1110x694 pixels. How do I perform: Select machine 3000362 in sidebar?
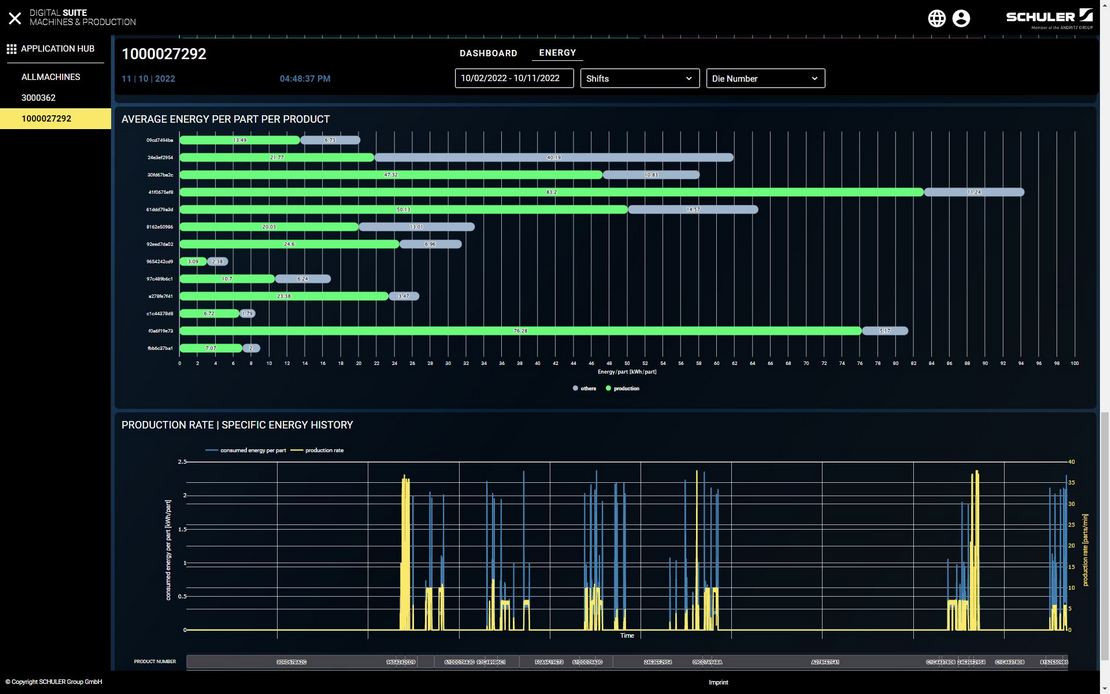click(x=39, y=97)
